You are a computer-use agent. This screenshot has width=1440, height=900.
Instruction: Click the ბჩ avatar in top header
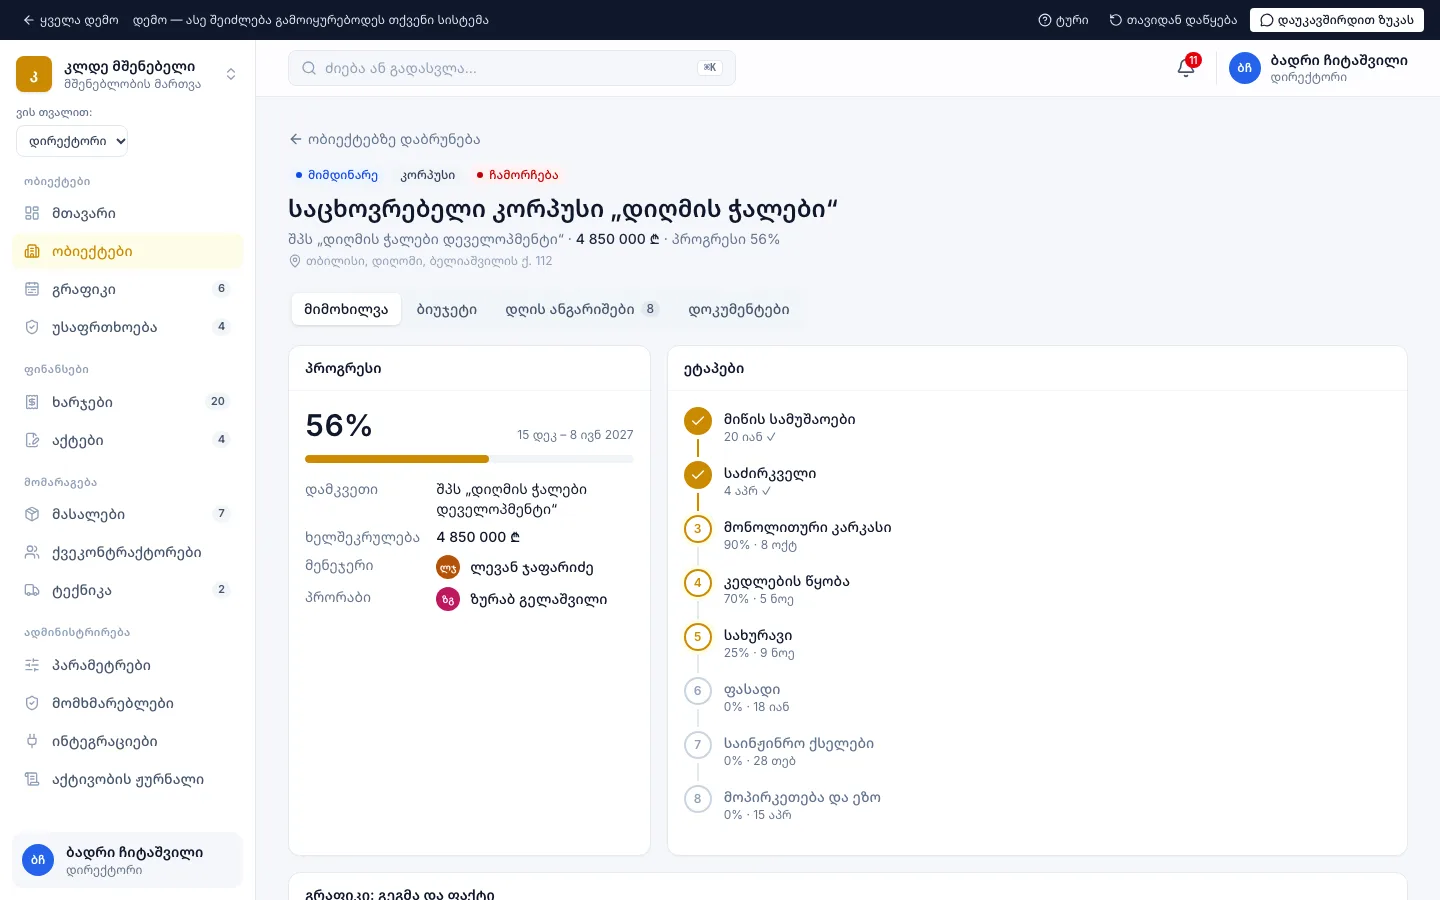1245,68
